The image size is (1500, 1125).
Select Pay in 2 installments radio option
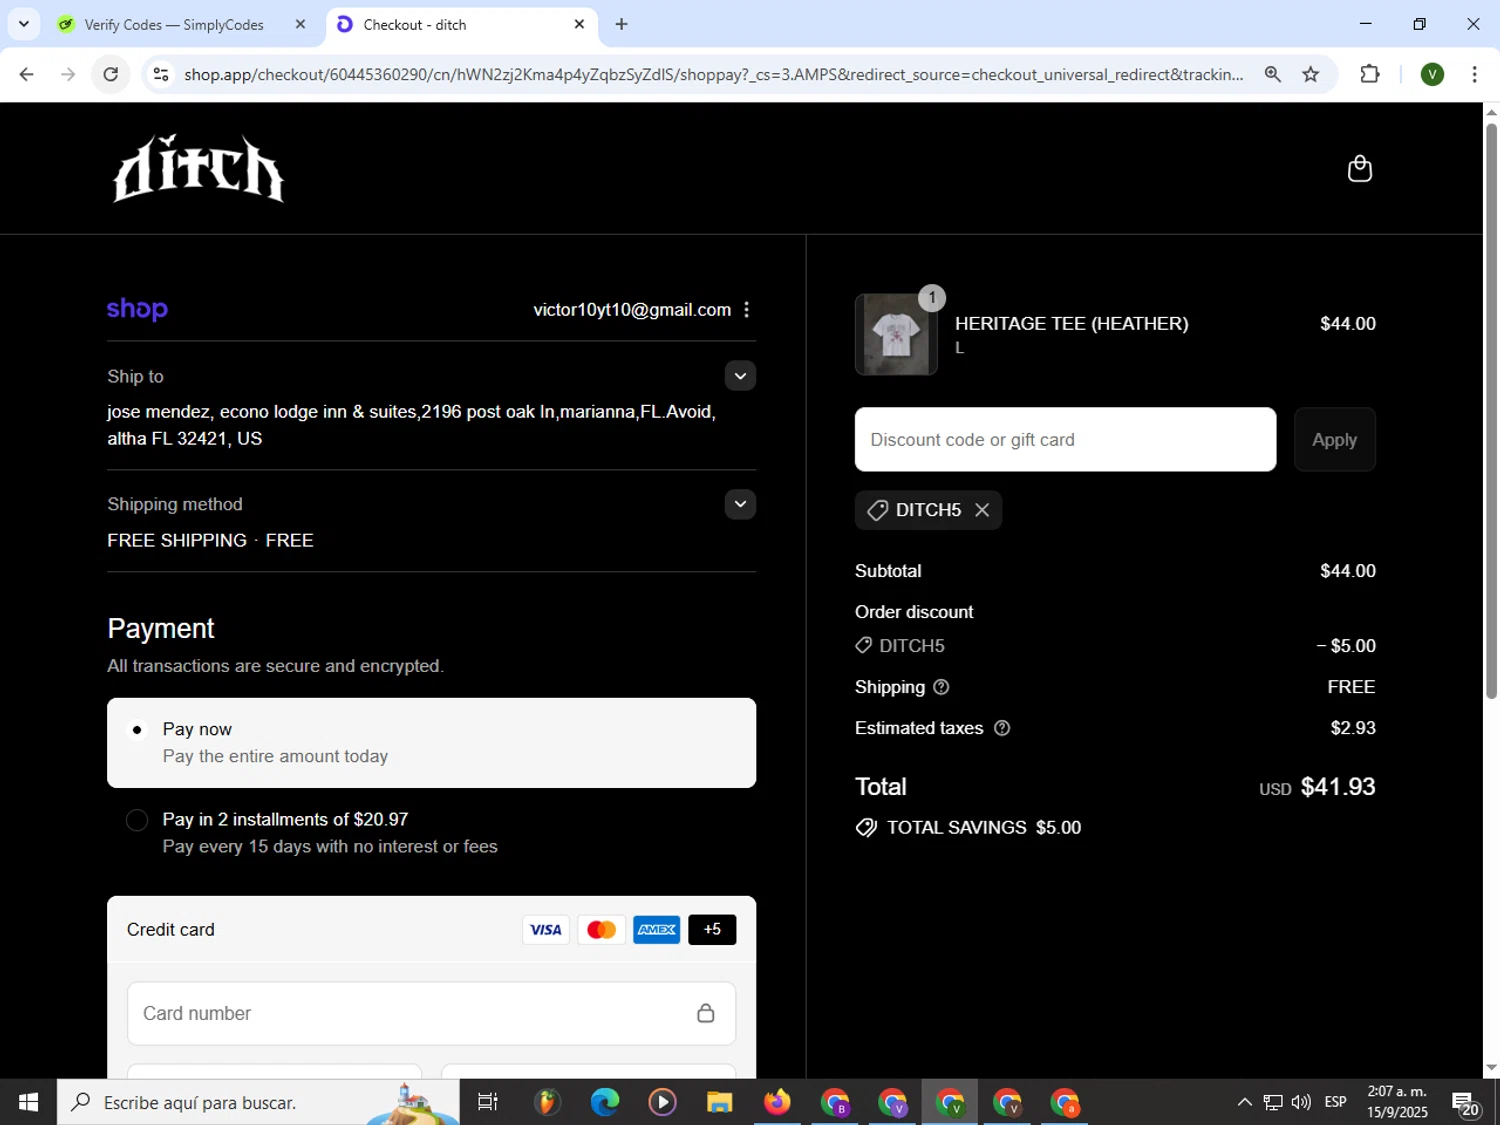pyautogui.click(x=137, y=821)
